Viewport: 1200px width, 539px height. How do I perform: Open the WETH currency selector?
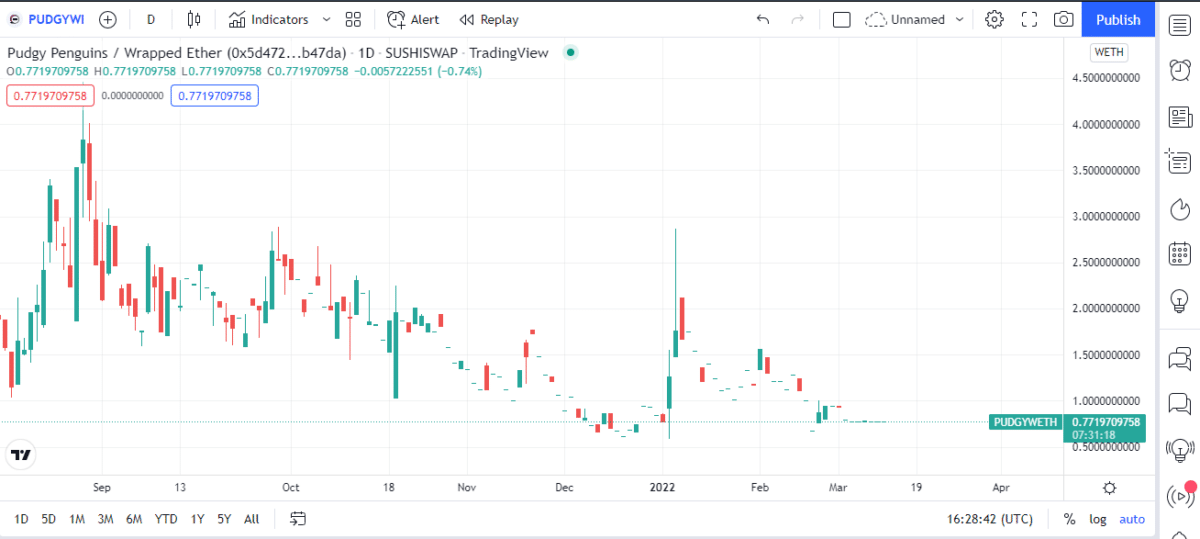tap(1108, 52)
